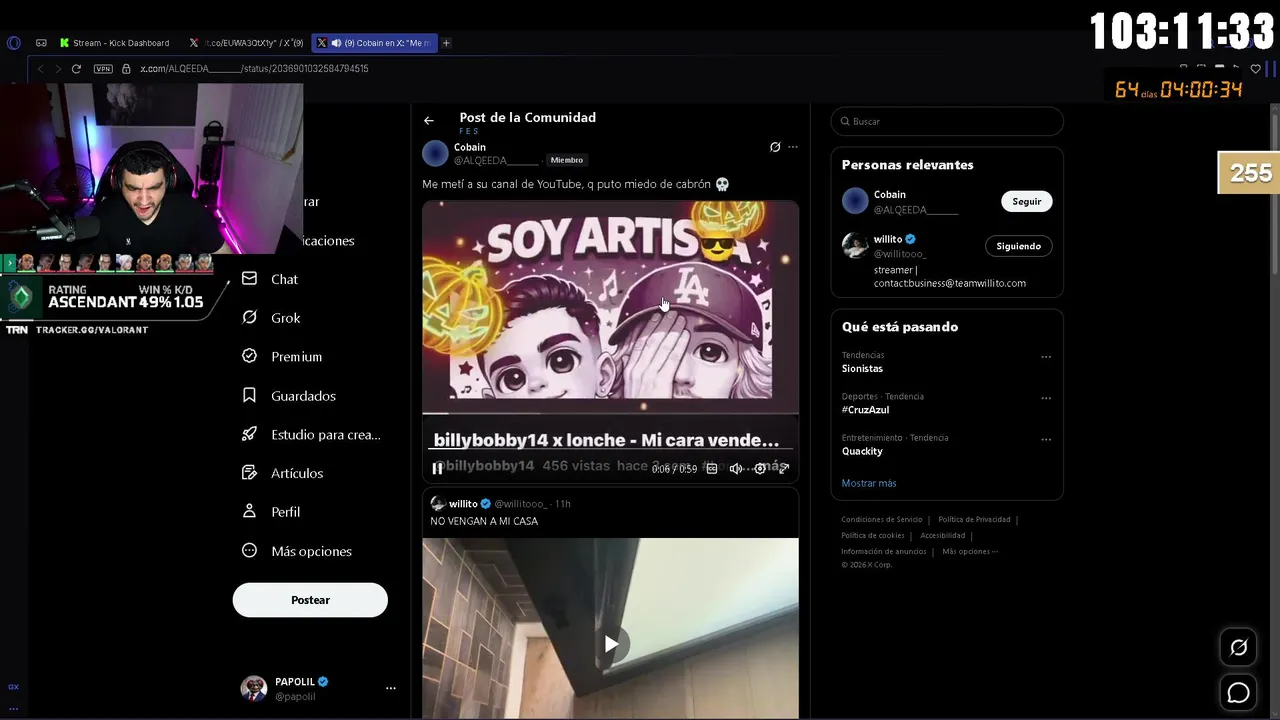Click the site lock icon in address bar
Screen dimensions: 1280x720
point(126,69)
